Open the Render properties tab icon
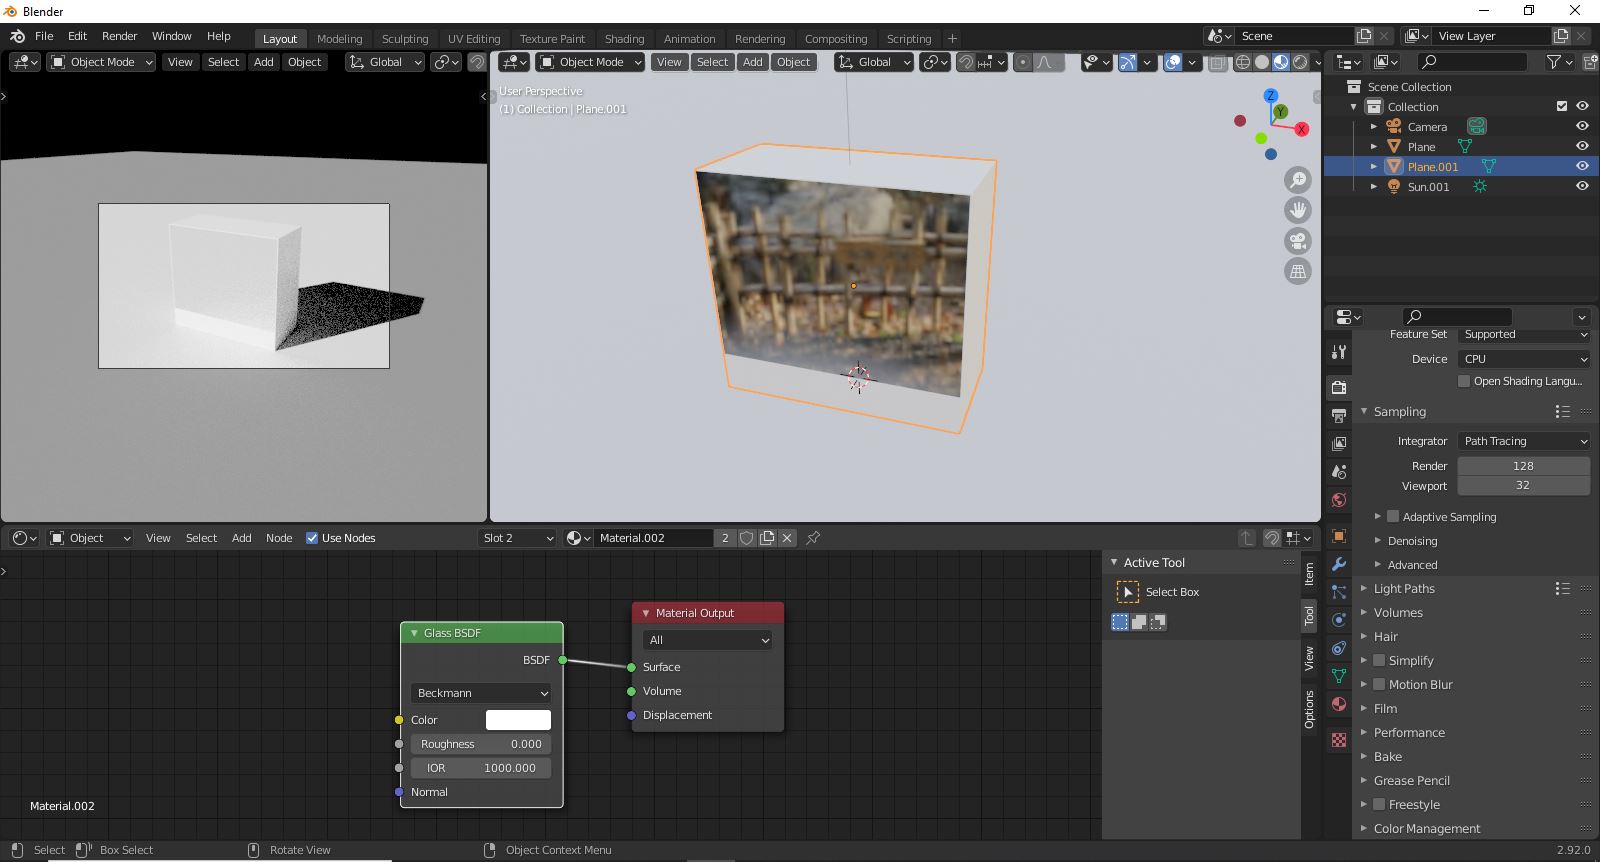Viewport: 1600px width, 862px height. (x=1339, y=387)
